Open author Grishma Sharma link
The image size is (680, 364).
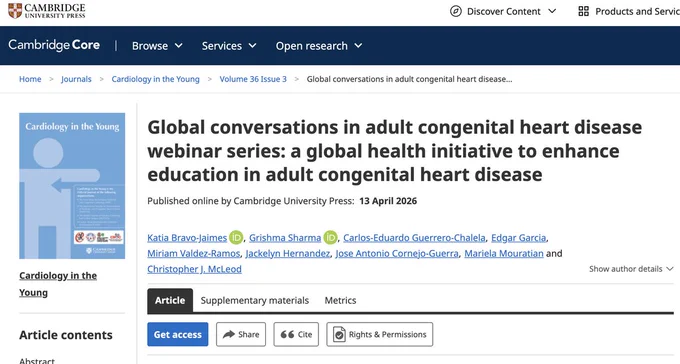pos(285,238)
